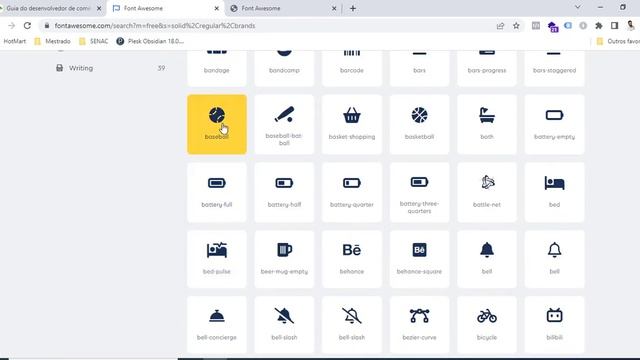The image size is (640, 360).
Task: Go forward in browser history
Action: point(11,26)
